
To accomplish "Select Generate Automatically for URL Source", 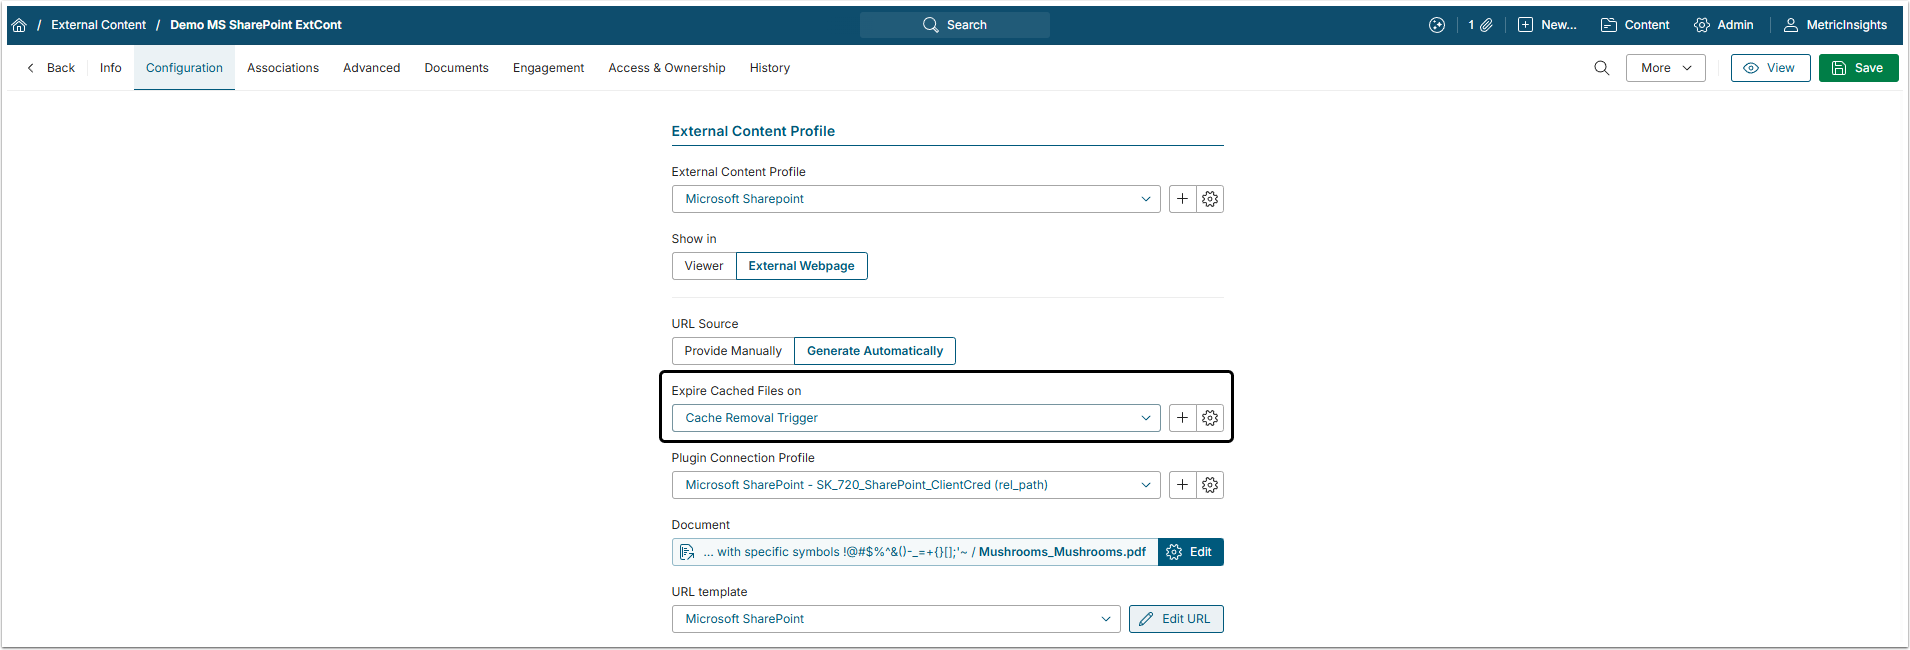I will [x=875, y=351].
